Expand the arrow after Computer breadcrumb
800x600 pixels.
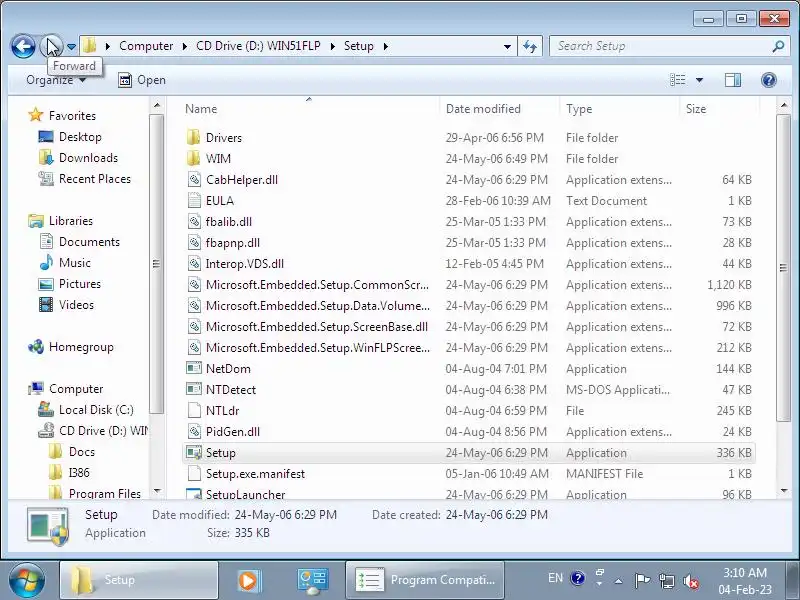(185, 46)
